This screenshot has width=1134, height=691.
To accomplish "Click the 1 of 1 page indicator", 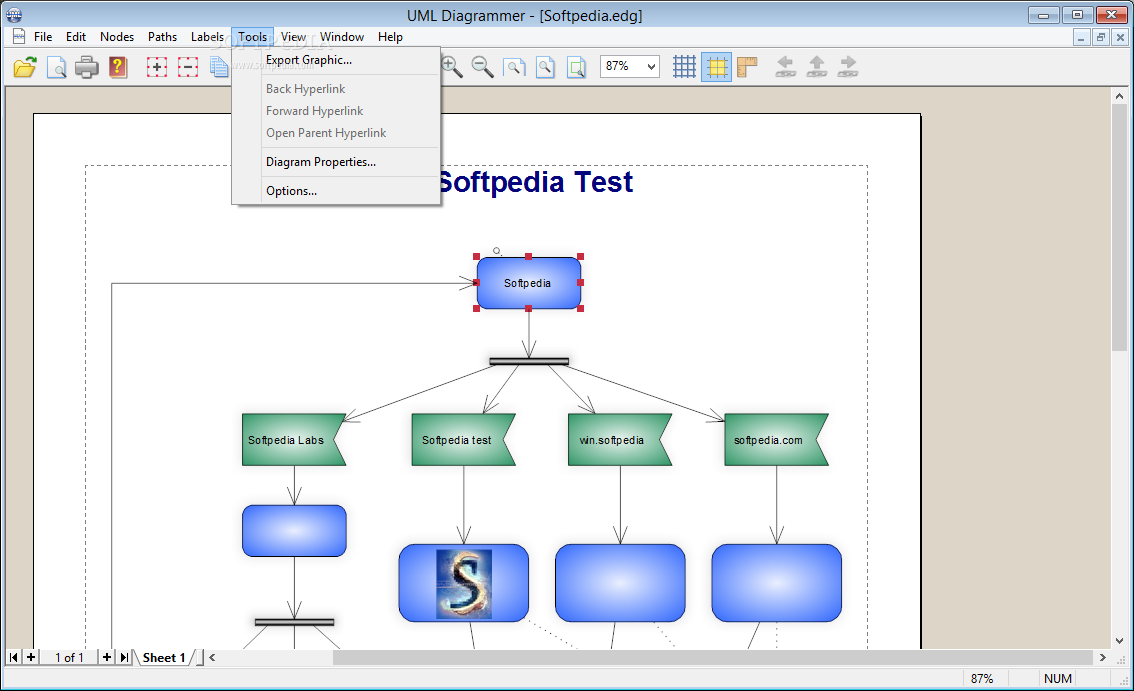I will tap(69, 657).
